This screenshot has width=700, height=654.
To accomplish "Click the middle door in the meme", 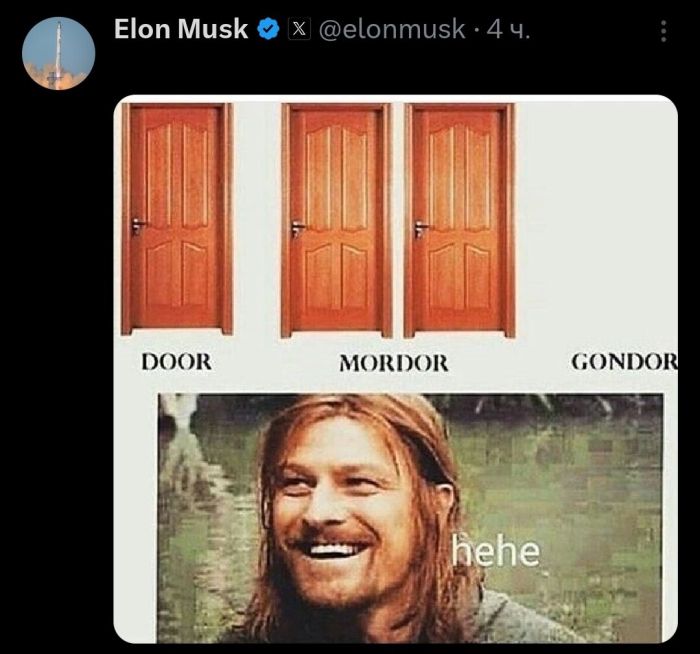I will (336, 220).
